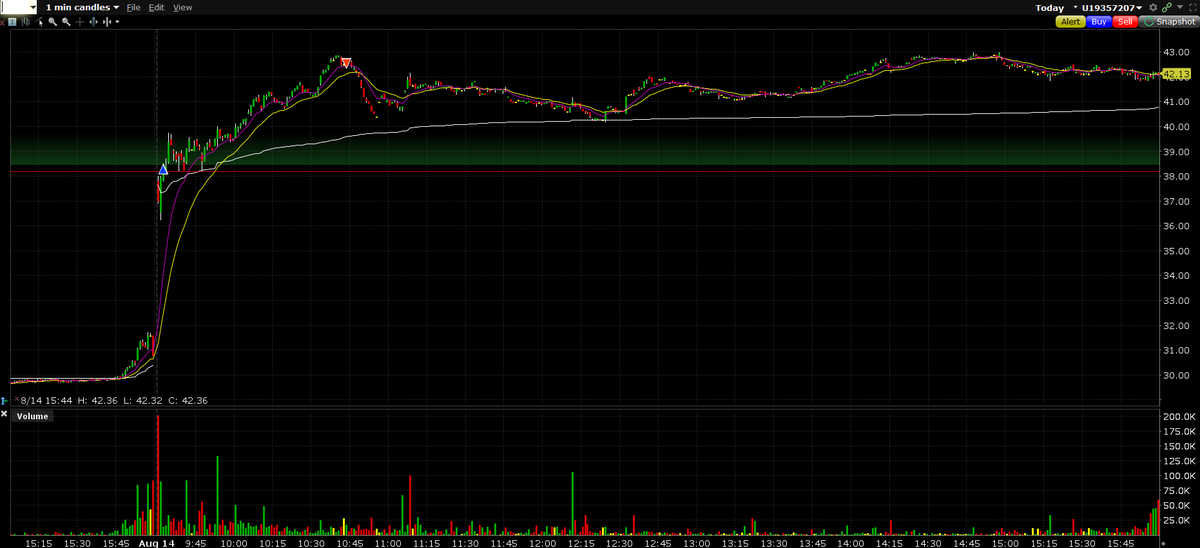Click the 38.00 price axis label
The image size is (1200, 548).
(1174, 176)
